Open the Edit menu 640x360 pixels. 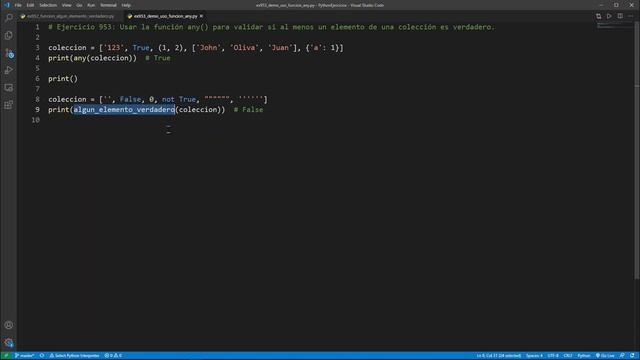[x=30, y=5]
